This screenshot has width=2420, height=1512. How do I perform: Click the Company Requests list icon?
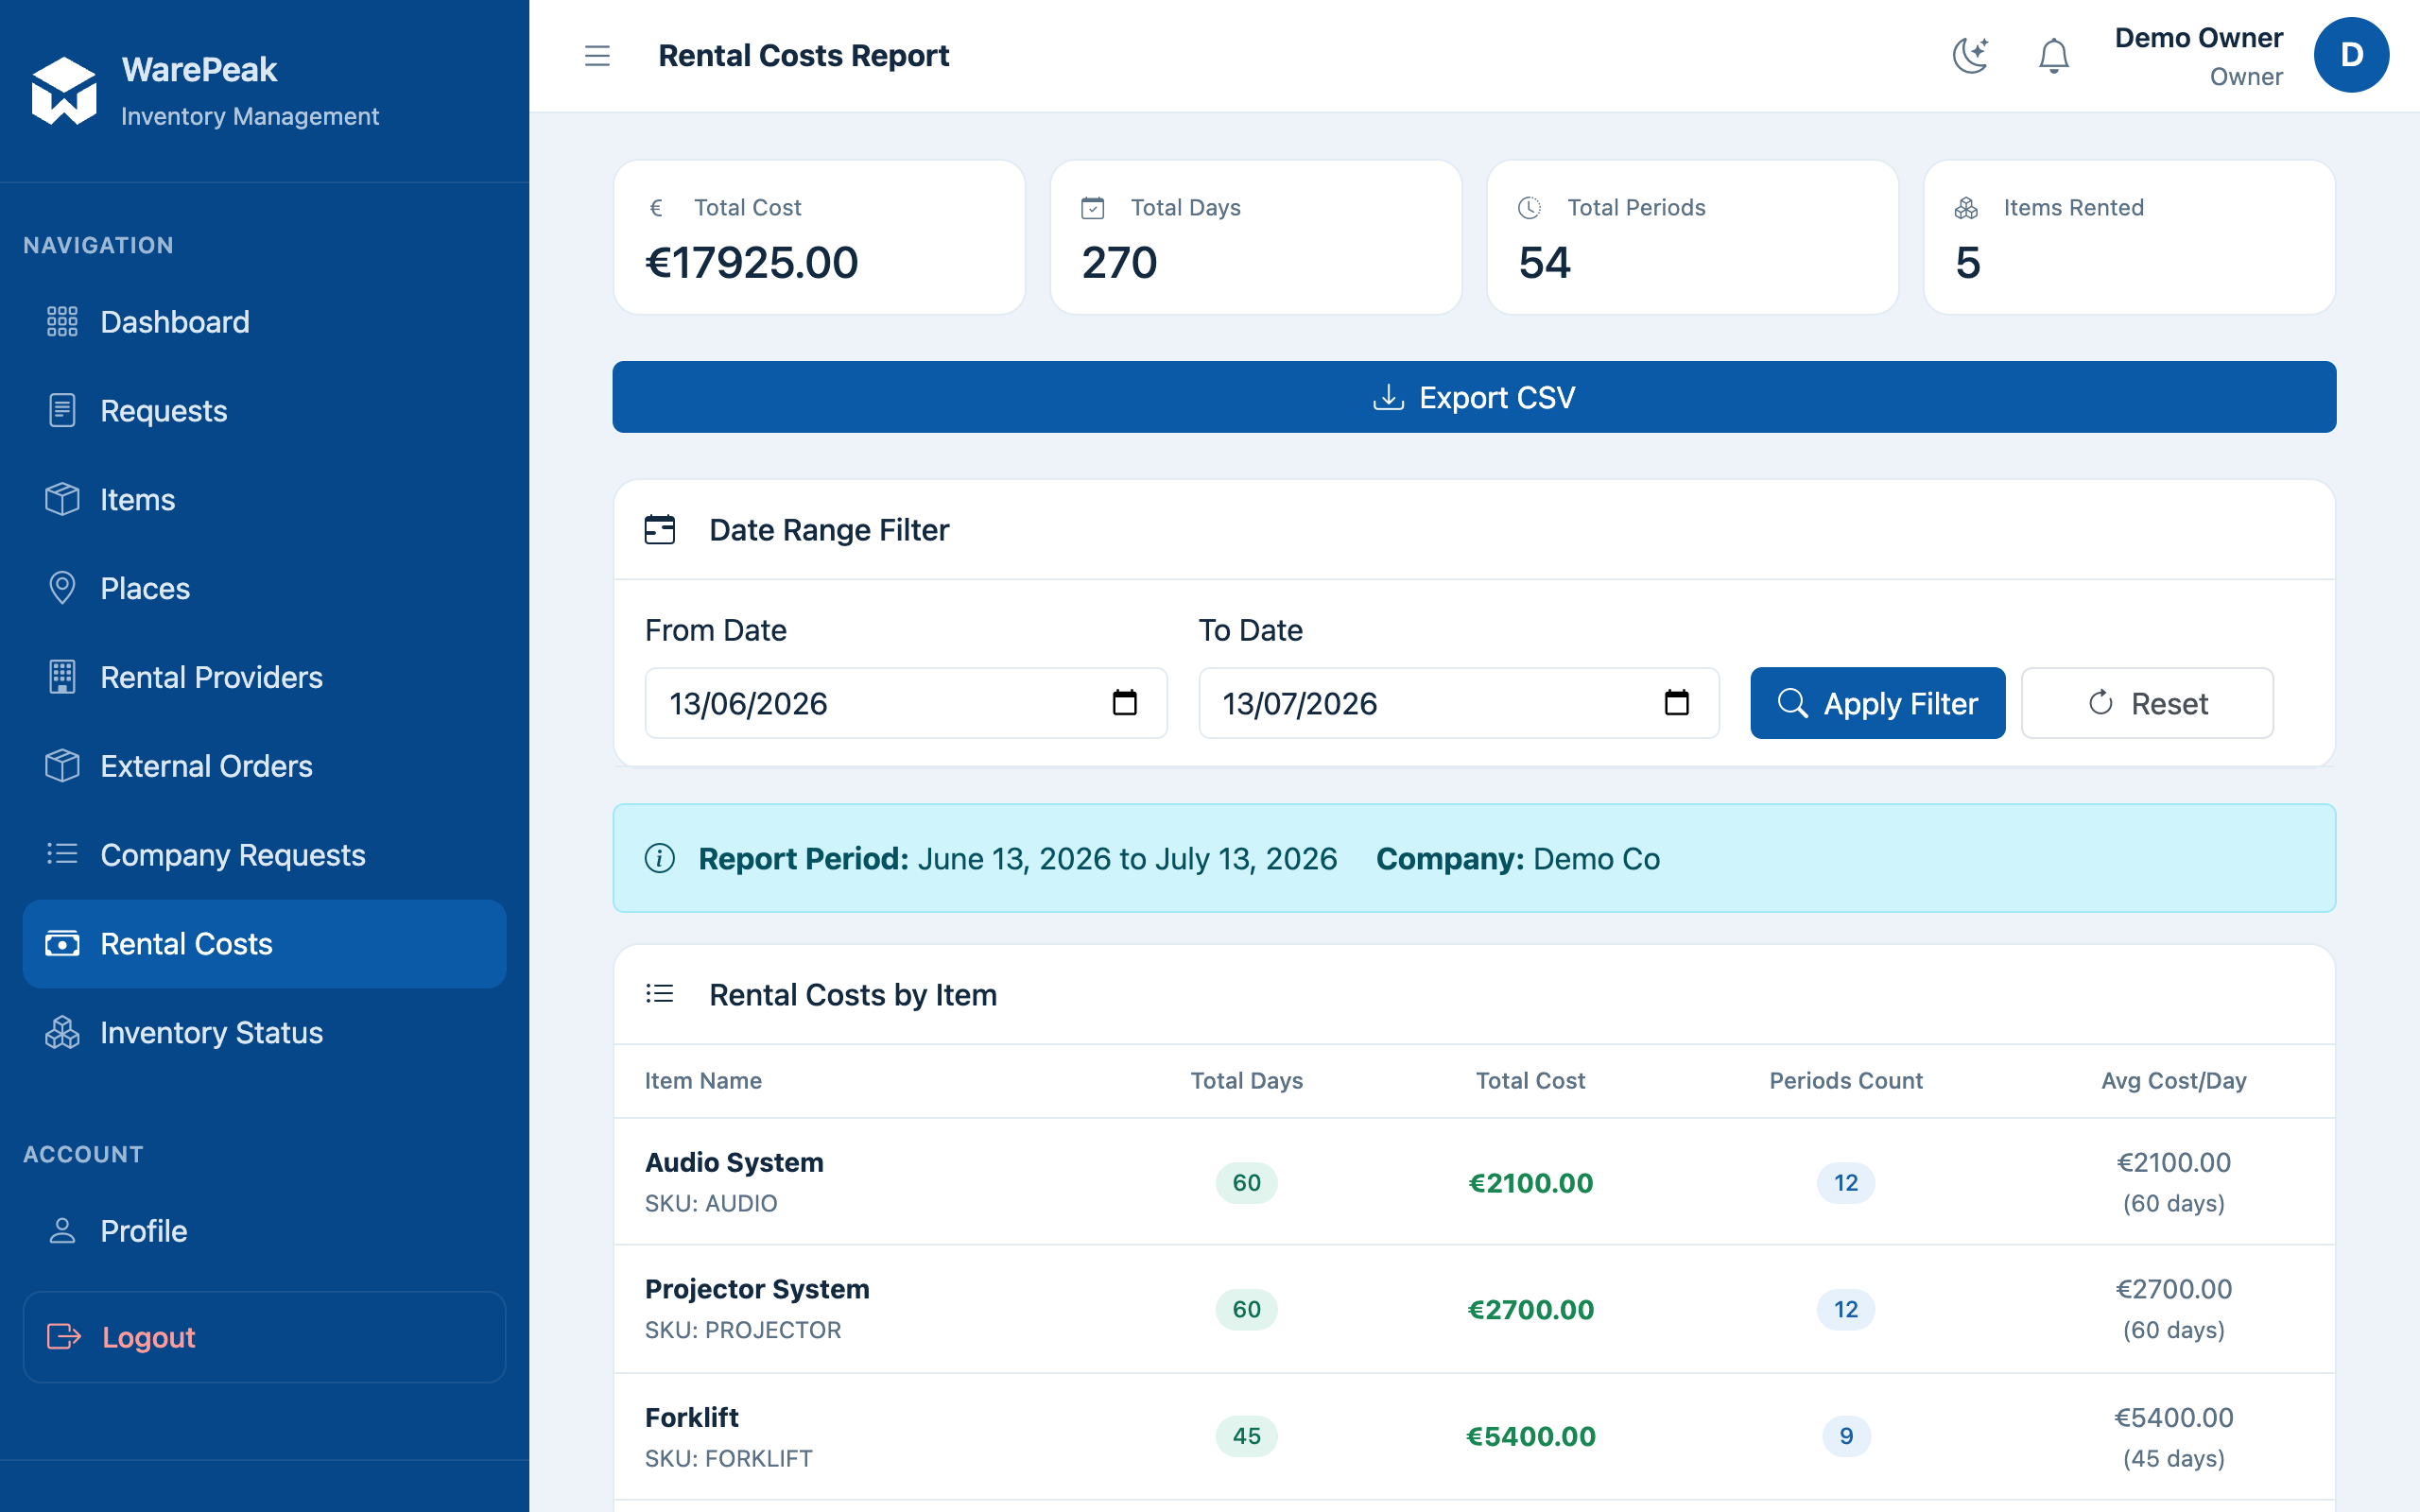click(62, 854)
